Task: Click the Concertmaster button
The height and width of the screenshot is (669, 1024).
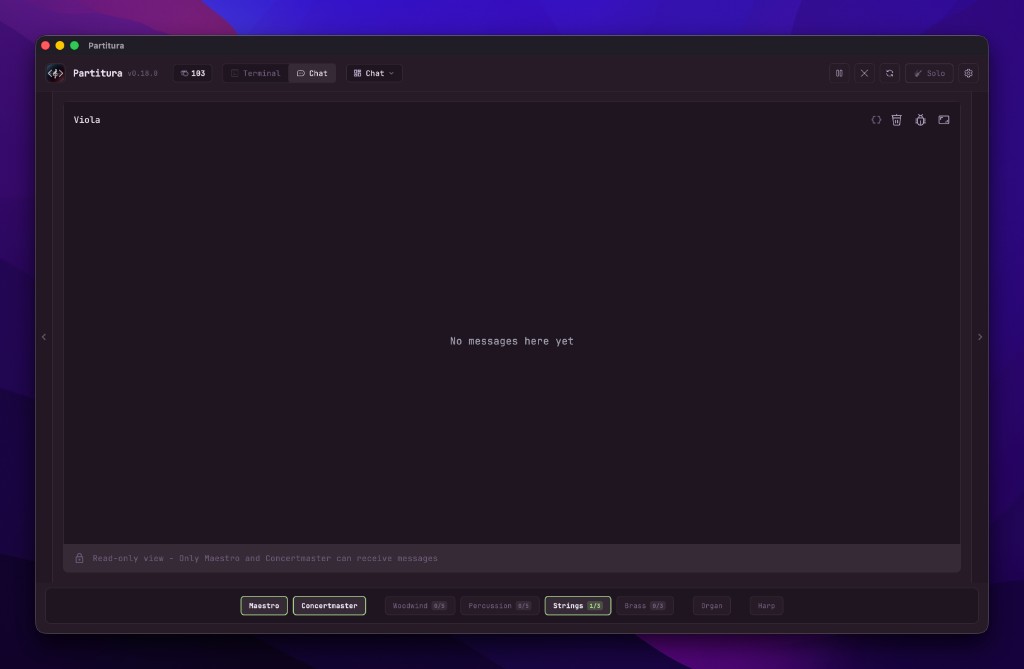Action: tap(329, 606)
